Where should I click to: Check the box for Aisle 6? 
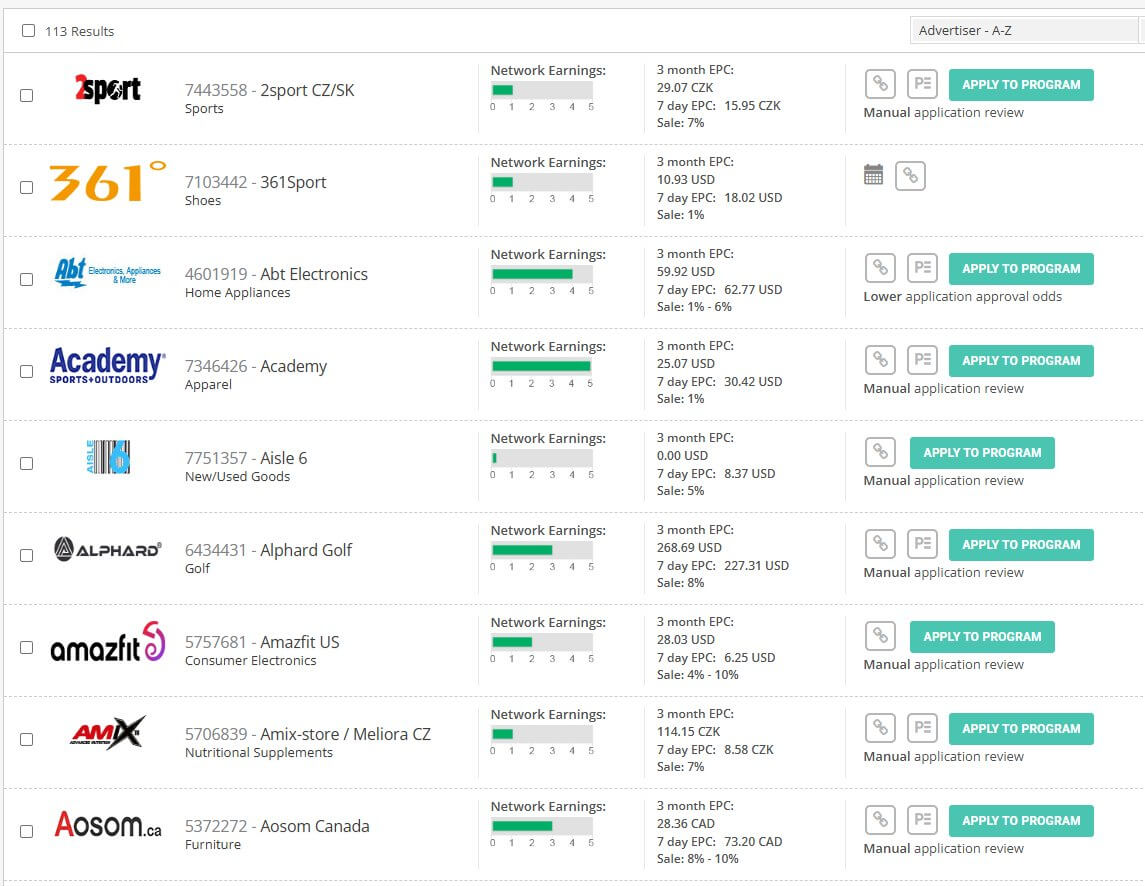pyautogui.click(x=26, y=464)
